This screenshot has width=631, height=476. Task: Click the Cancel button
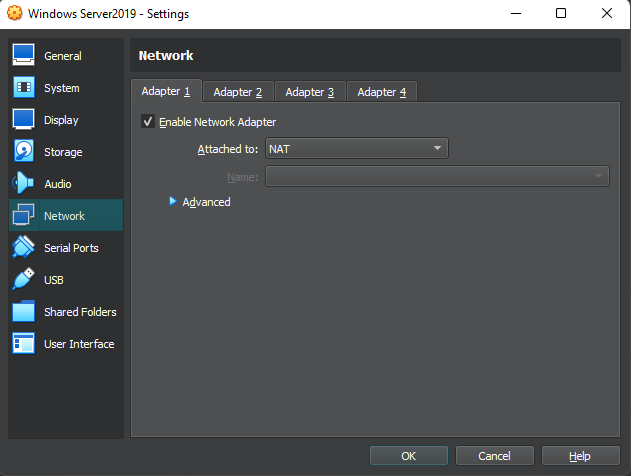pos(494,456)
